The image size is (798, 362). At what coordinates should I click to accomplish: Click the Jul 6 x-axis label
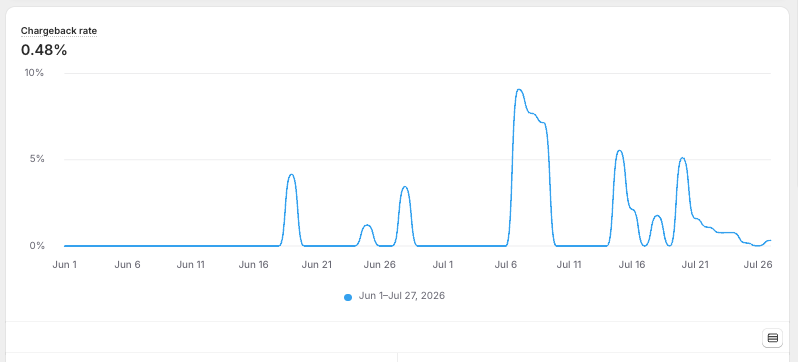tap(506, 265)
